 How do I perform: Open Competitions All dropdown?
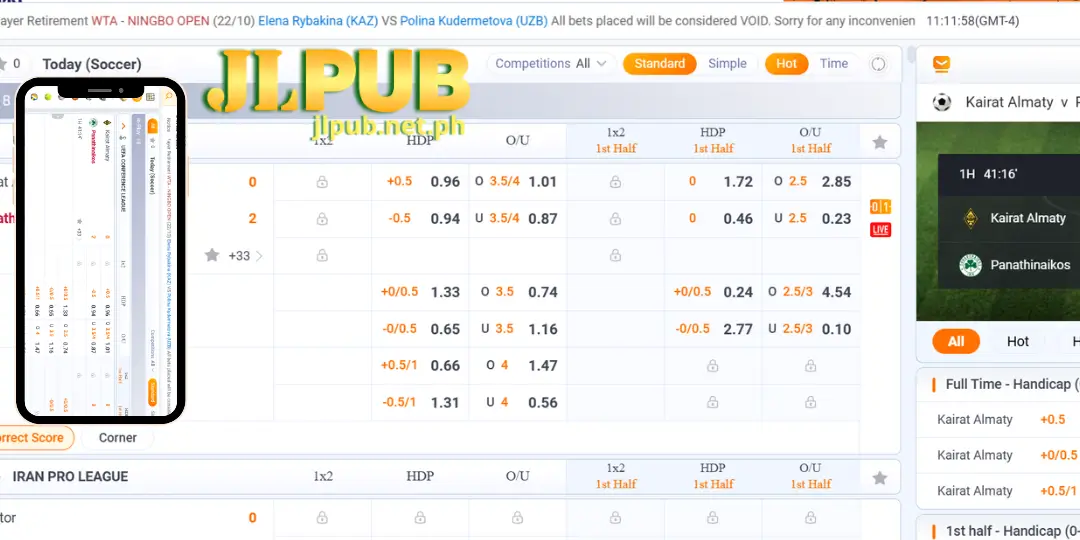551,64
